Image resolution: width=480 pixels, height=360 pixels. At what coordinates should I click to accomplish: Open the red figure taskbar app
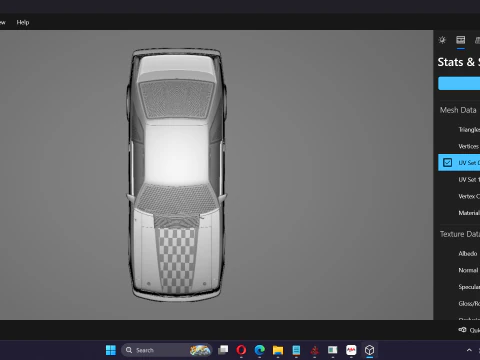[314, 350]
